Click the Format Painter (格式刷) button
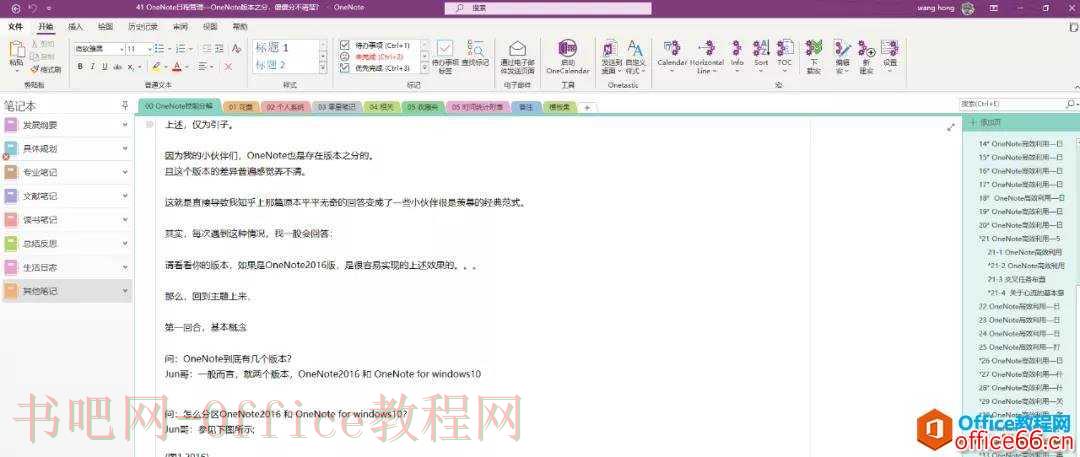 pyautogui.click(x=45, y=69)
